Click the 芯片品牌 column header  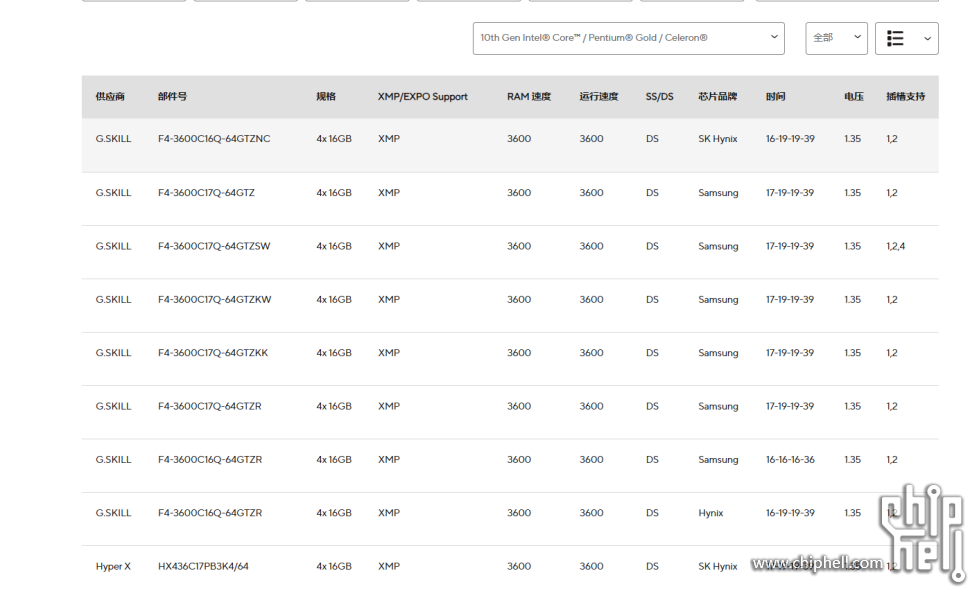click(x=717, y=97)
